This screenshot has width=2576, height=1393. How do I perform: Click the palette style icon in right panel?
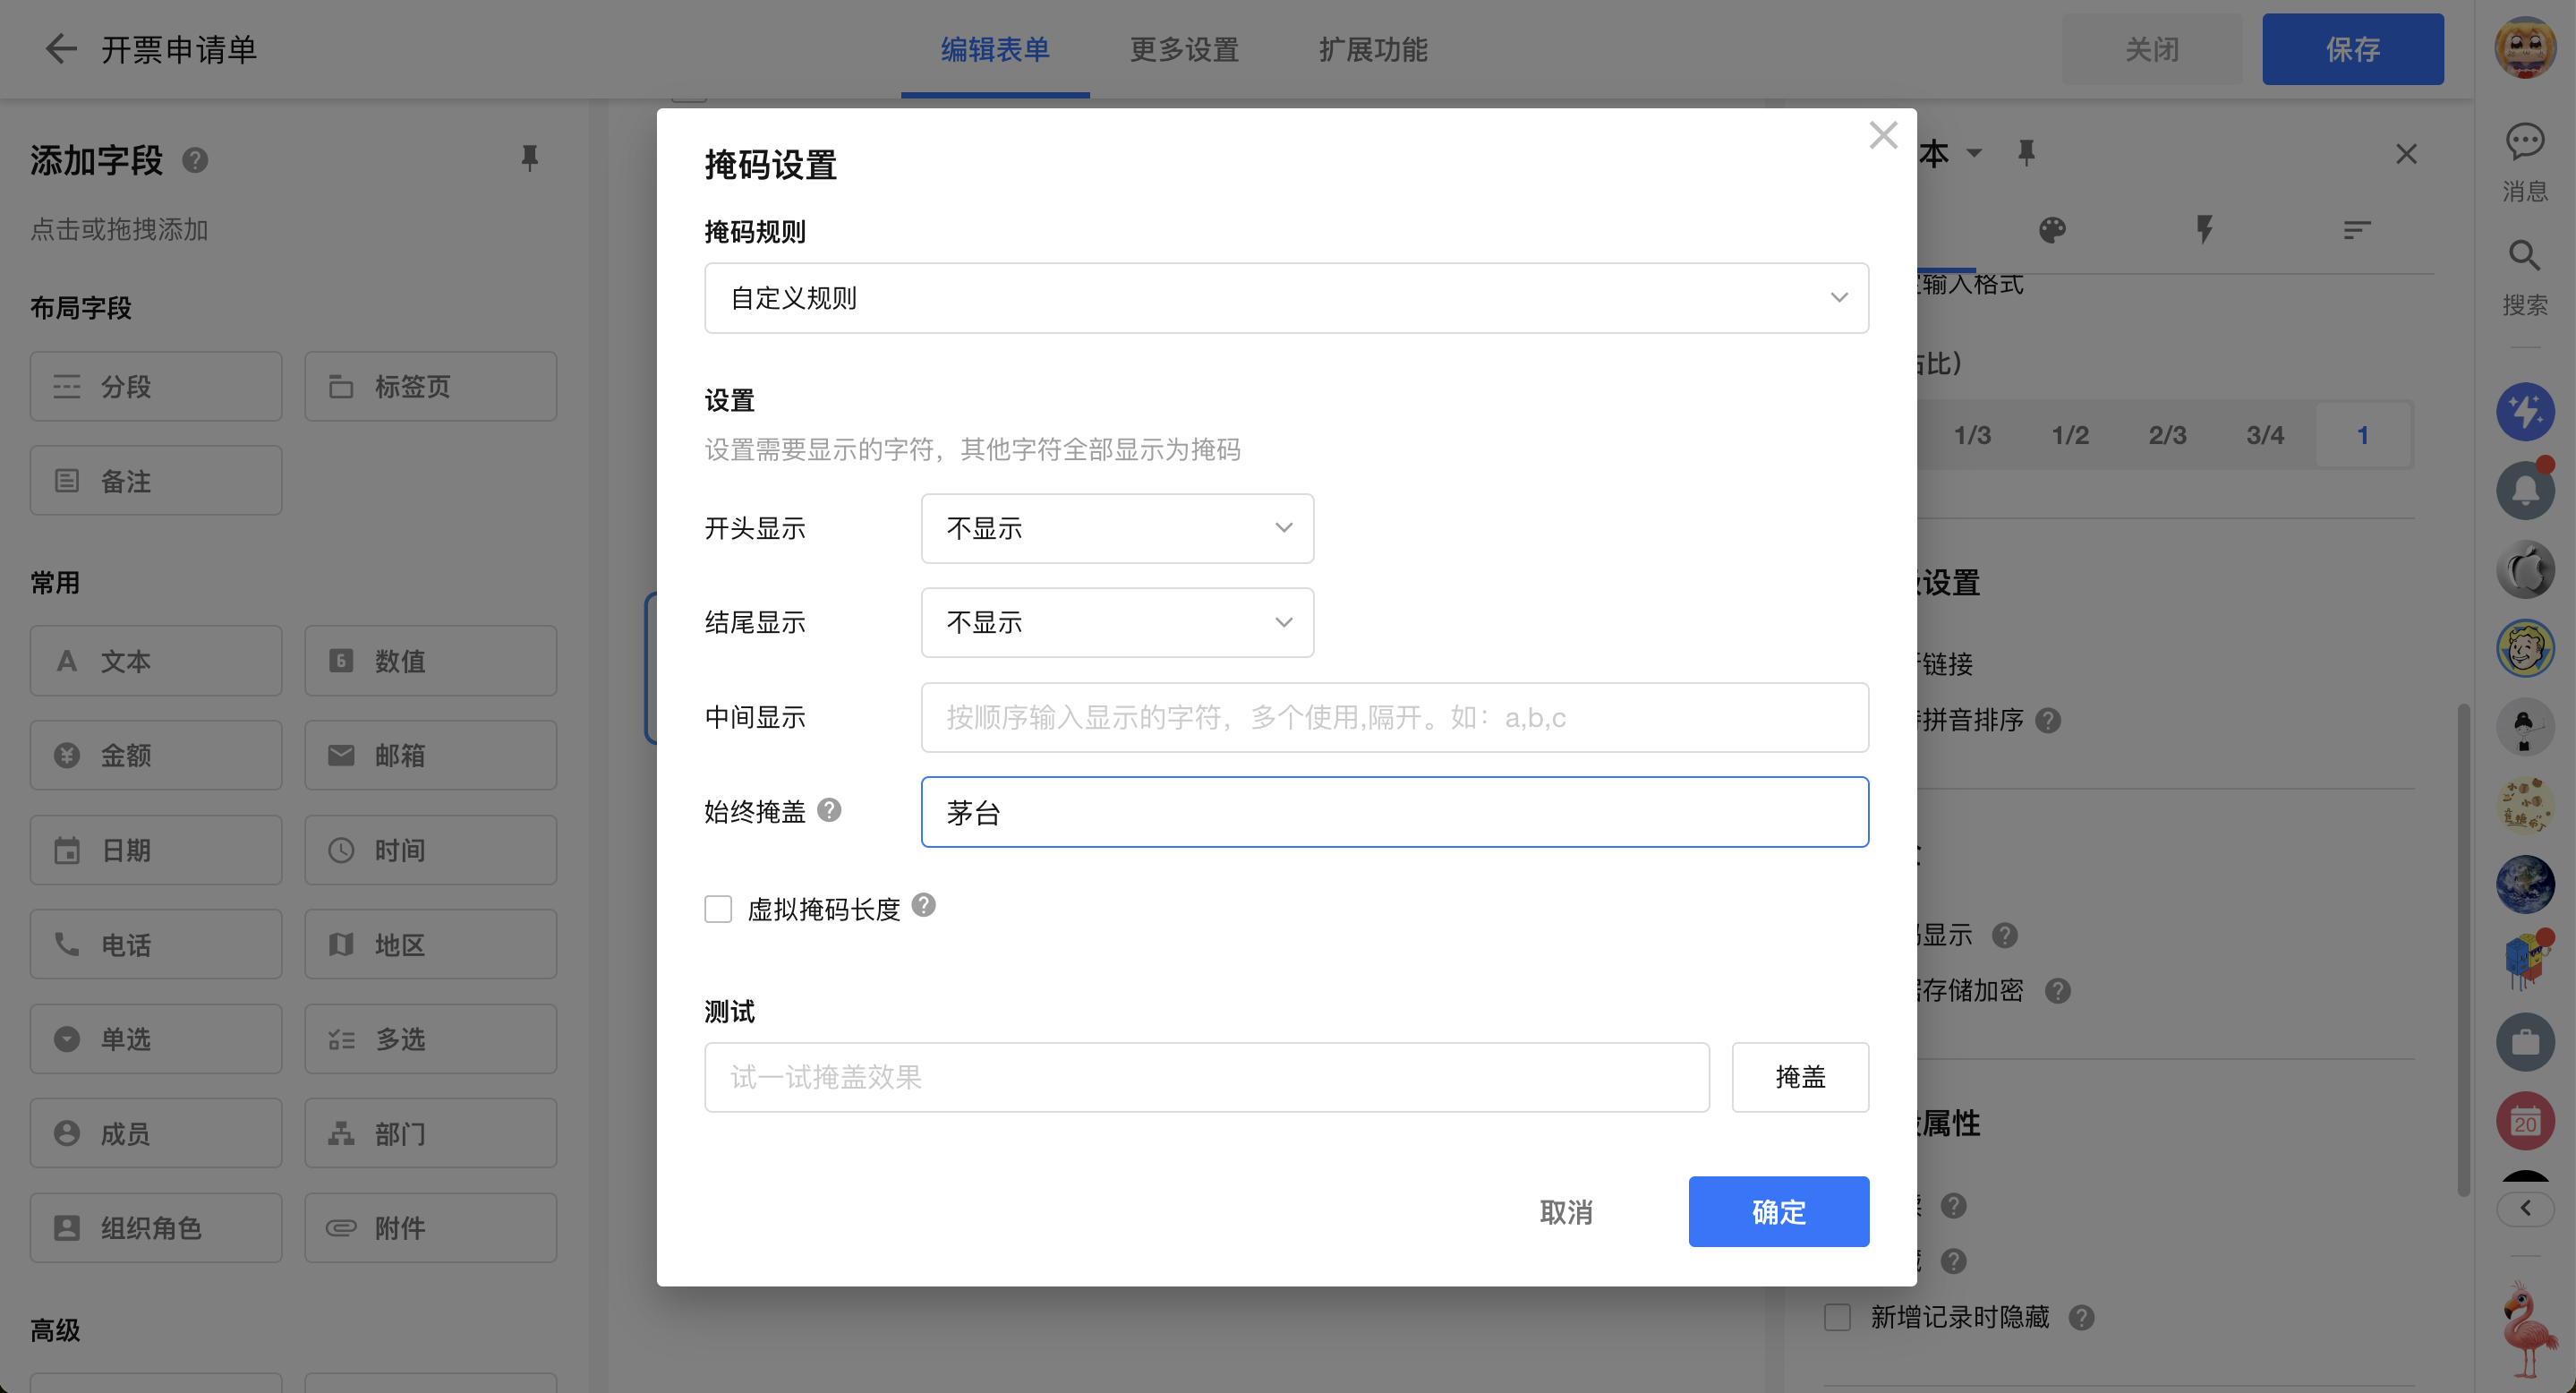[x=2052, y=231]
